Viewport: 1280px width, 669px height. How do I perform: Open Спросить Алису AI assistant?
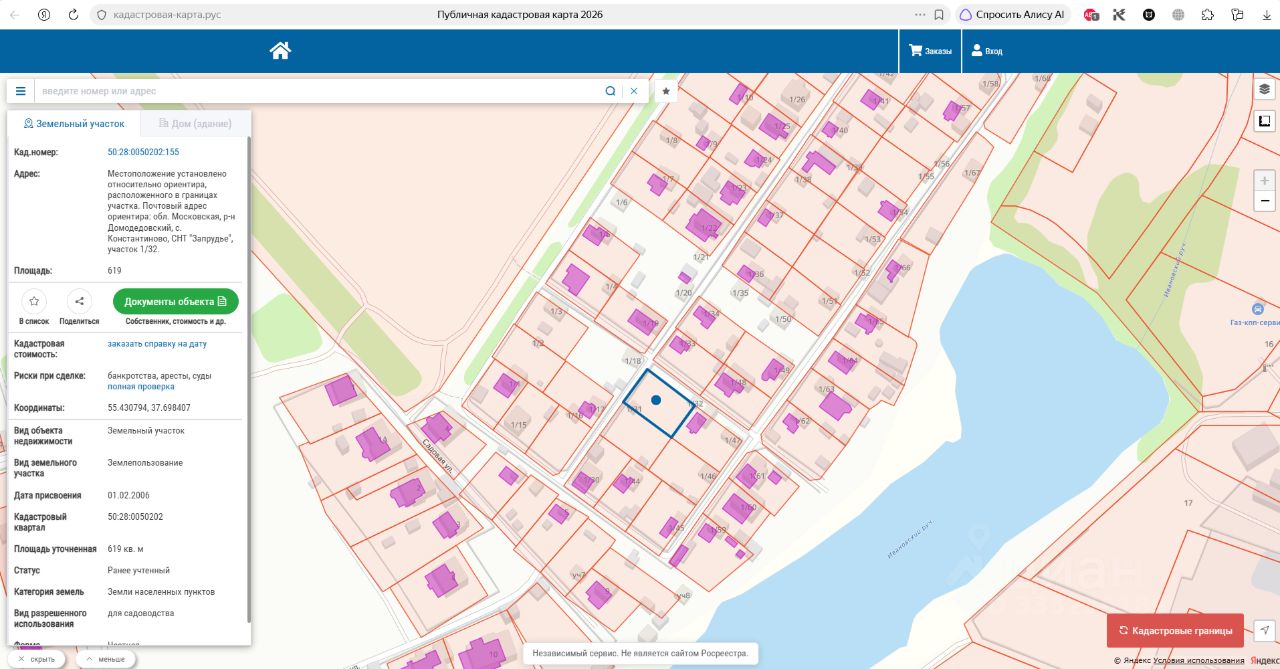(x=1012, y=15)
